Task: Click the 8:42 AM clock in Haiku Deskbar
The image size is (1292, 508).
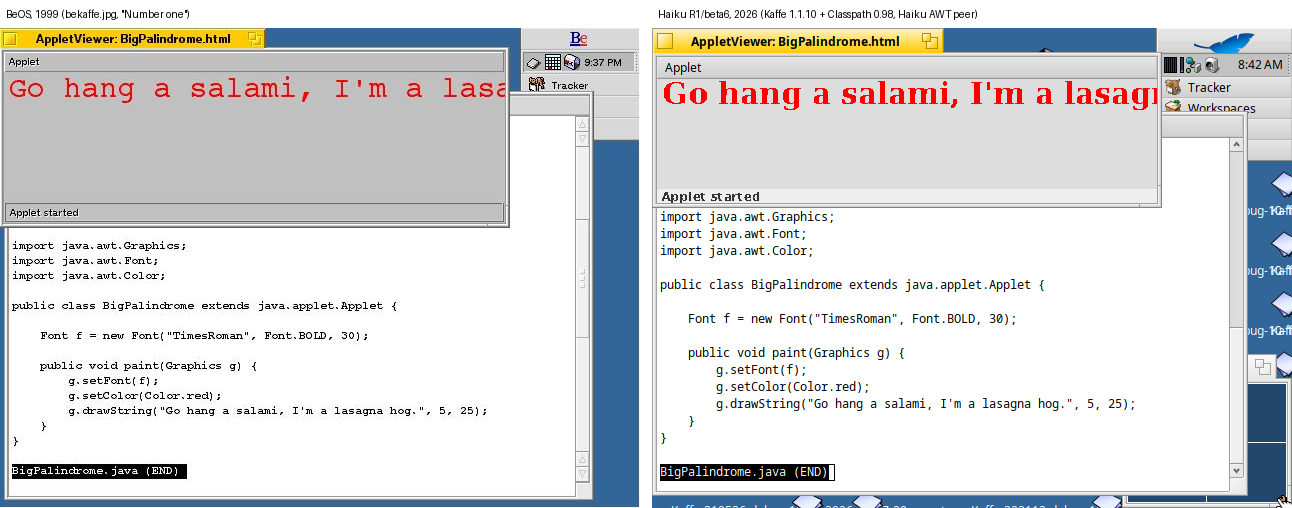Action: [1260, 65]
